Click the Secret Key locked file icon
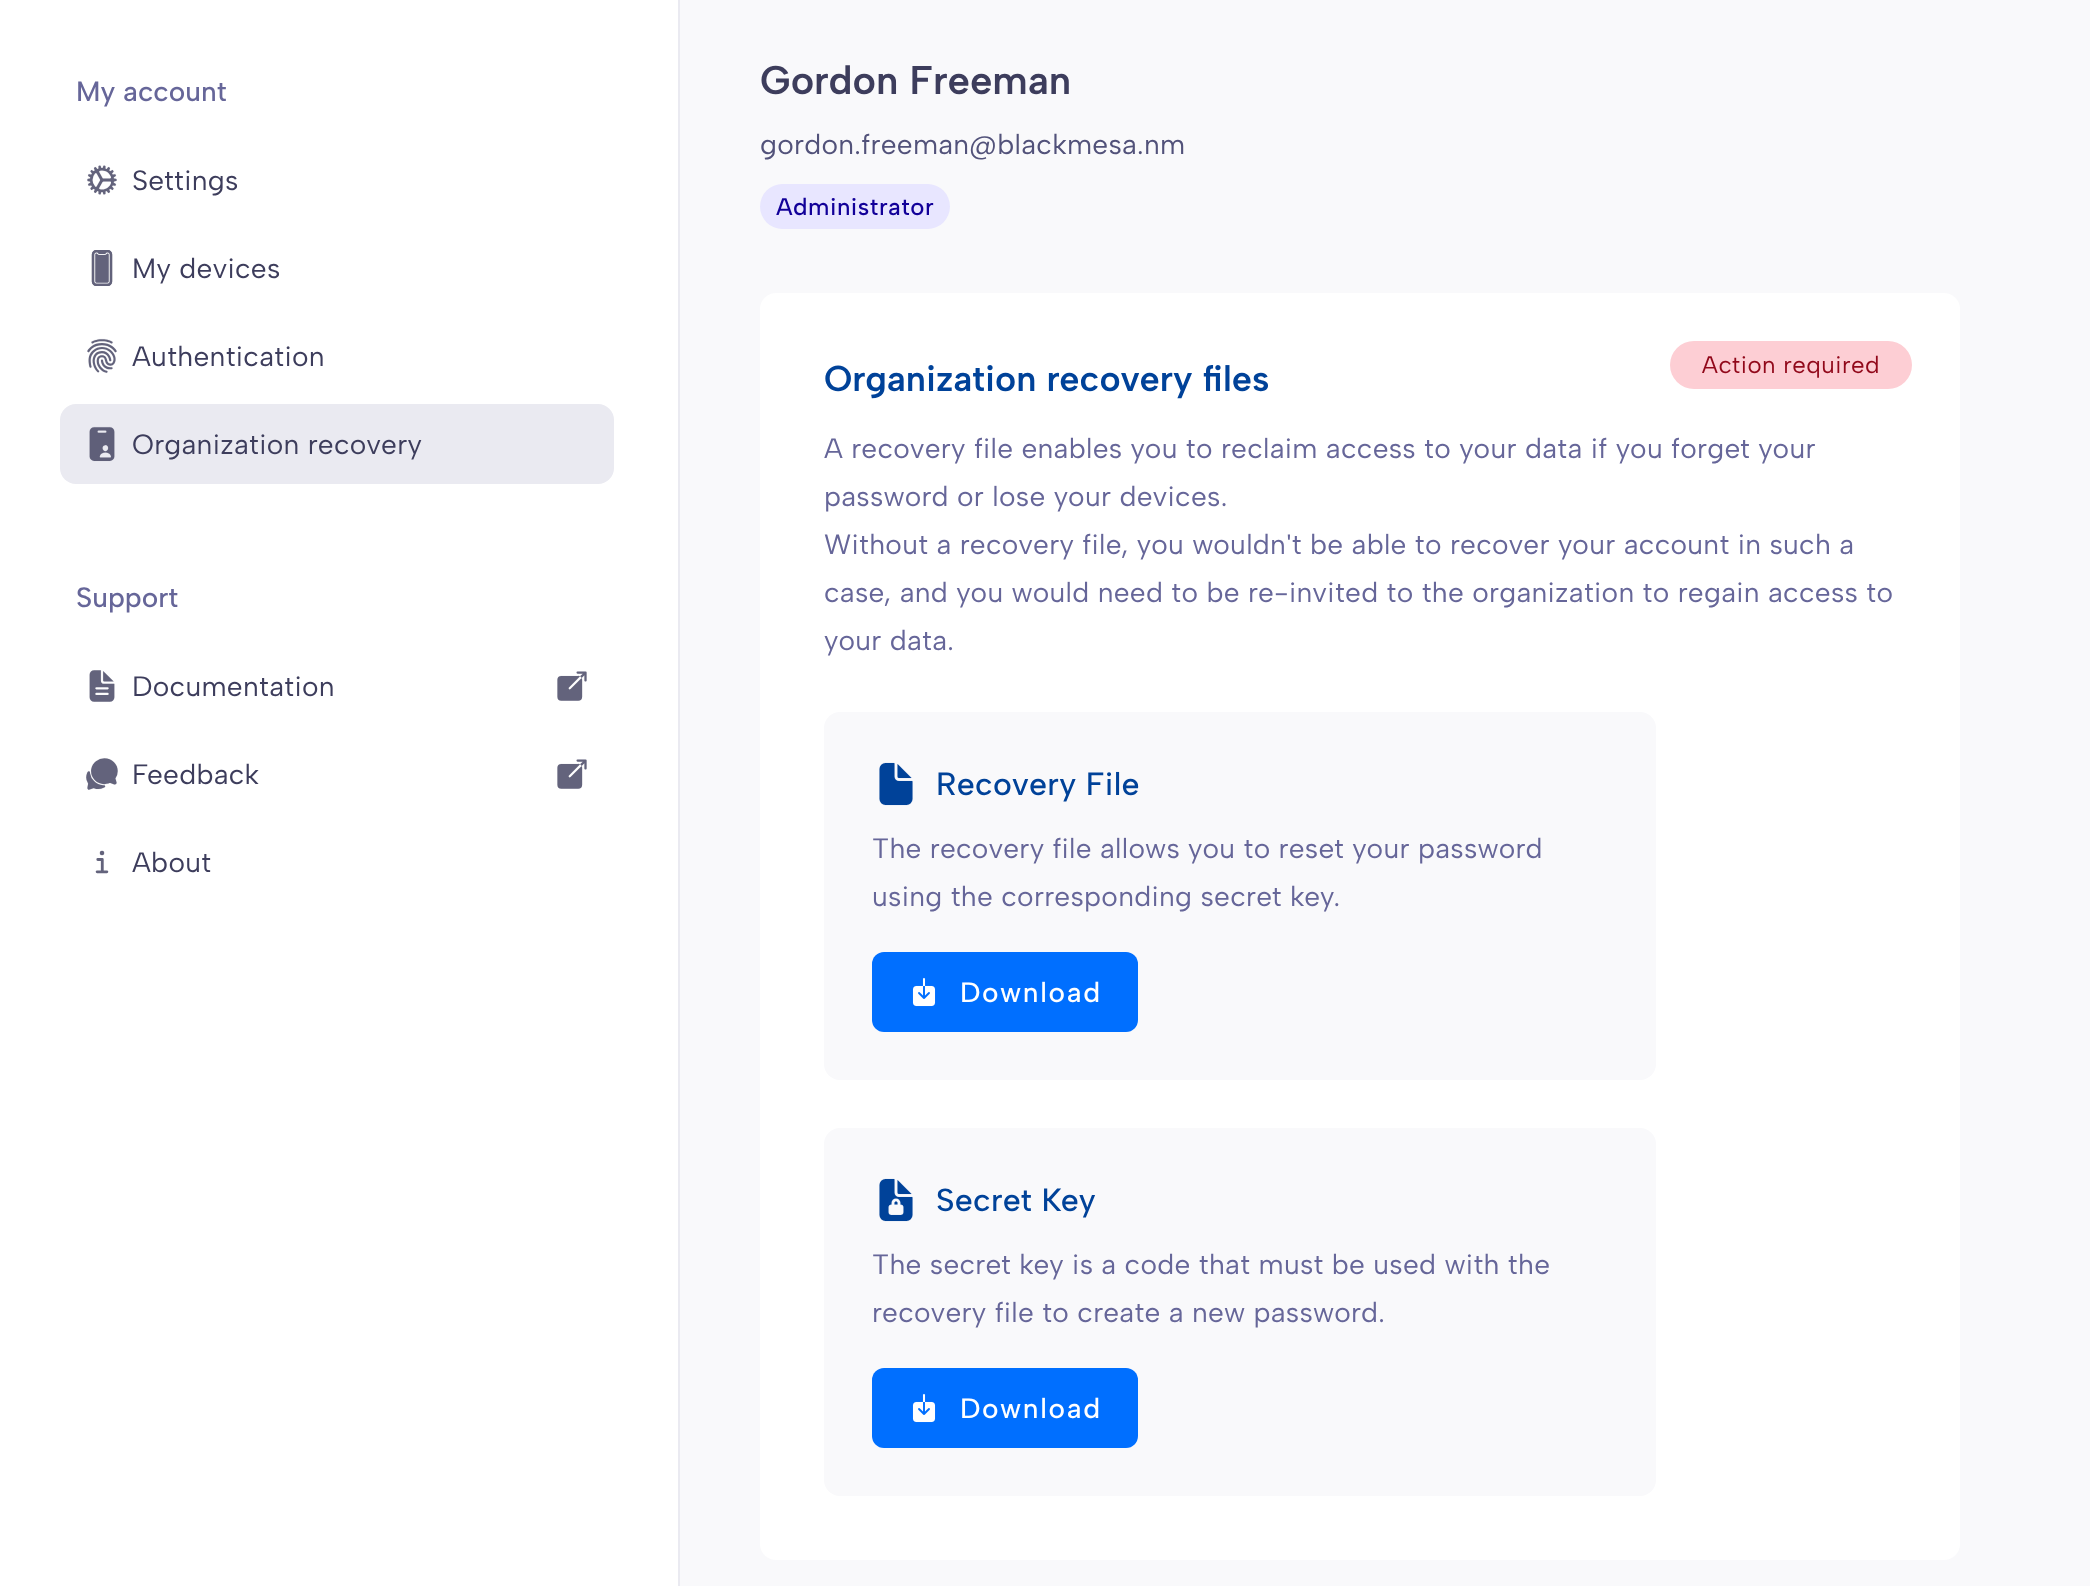 point(896,1200)
